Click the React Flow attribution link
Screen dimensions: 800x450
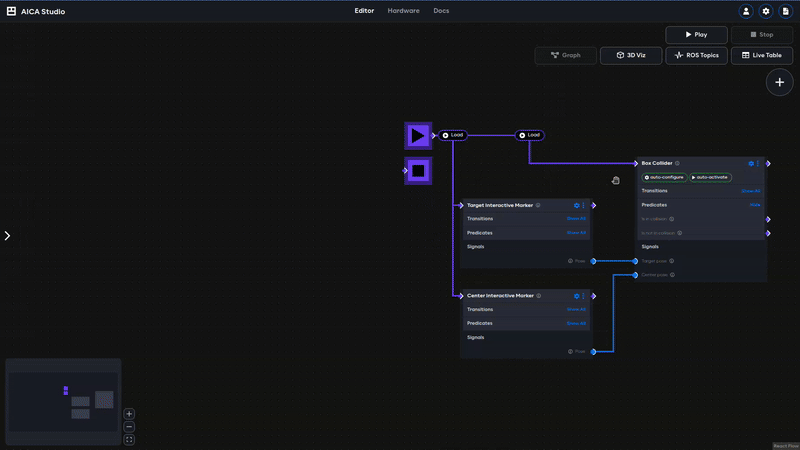786,446
